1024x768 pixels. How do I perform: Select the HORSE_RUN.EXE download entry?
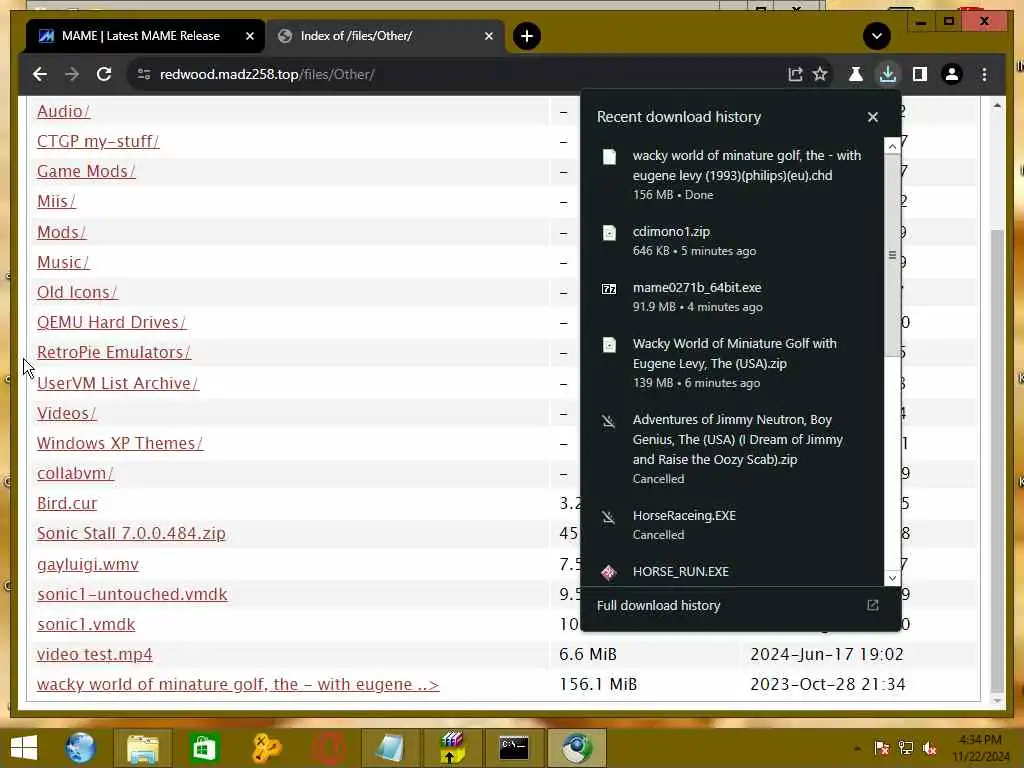click(x=732, y=571)
